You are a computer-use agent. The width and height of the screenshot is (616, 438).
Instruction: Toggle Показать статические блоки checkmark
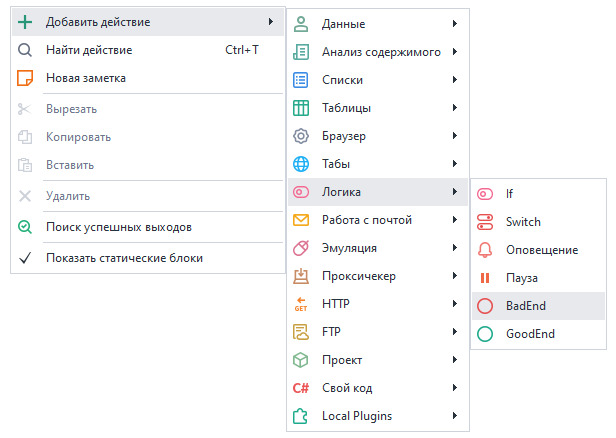[26, 258]
